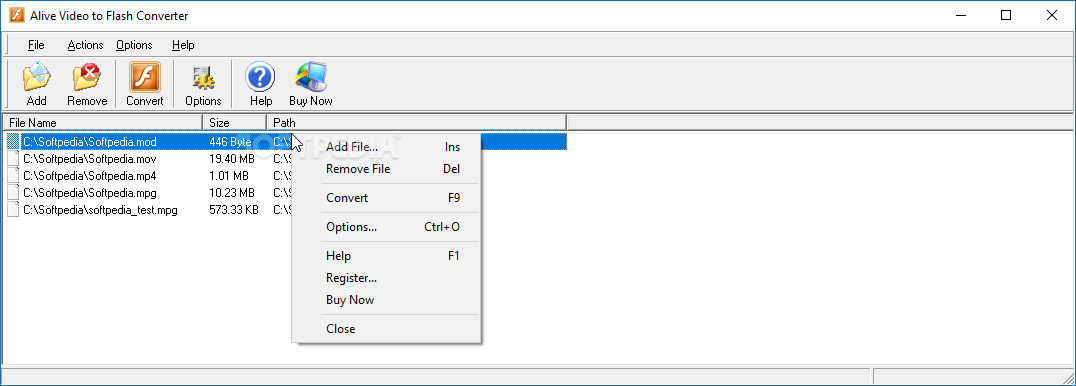The height and width of the screenshot is (386, 1076).
Task: Click the Add file toolbar icon
Action: point(36,77)
